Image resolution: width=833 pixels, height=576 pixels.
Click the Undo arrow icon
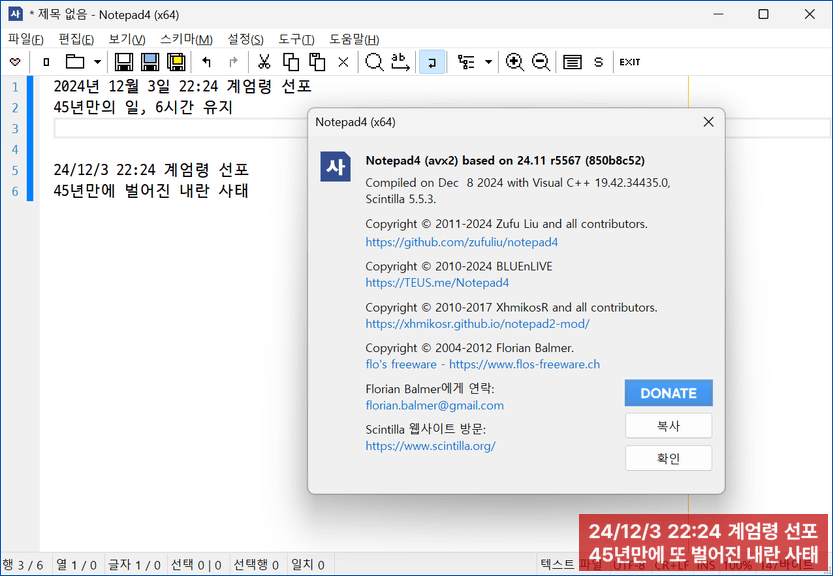[207, 62]
